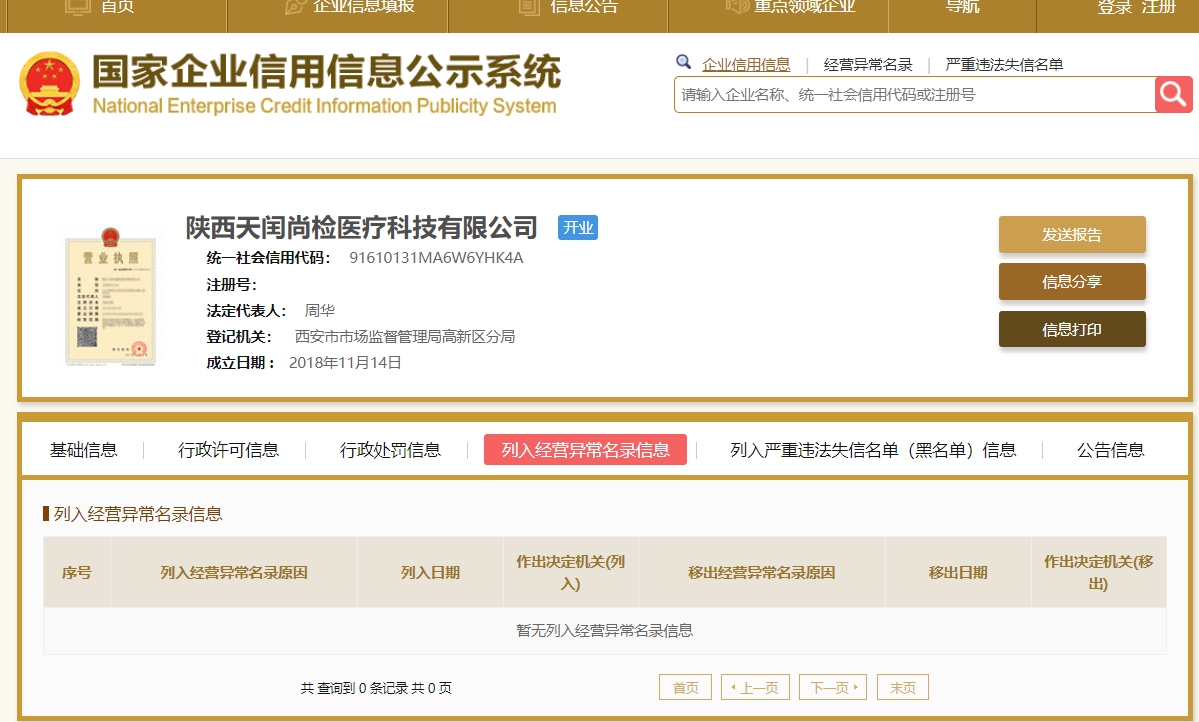
Task: Click the 开业 status badge
Action: [x=578, y=227]
